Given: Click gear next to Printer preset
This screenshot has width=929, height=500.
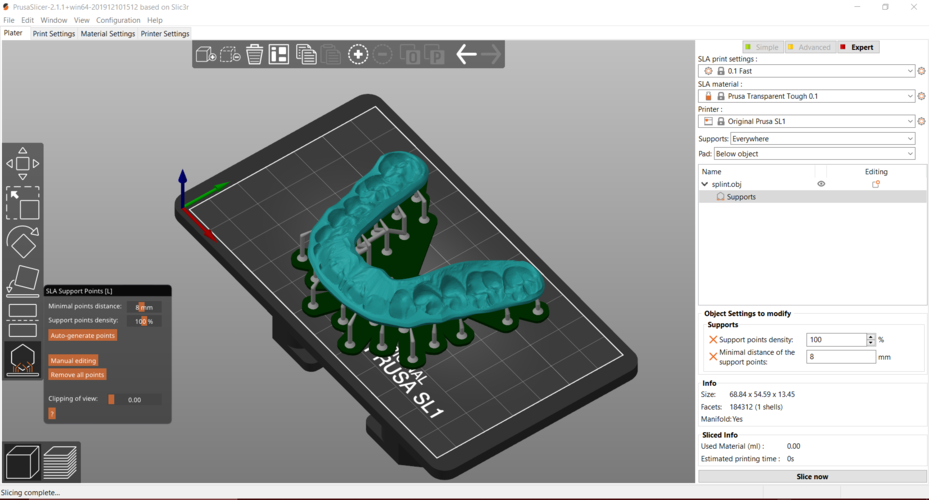Looking at the screenshot, I should (x=921, y=121).
